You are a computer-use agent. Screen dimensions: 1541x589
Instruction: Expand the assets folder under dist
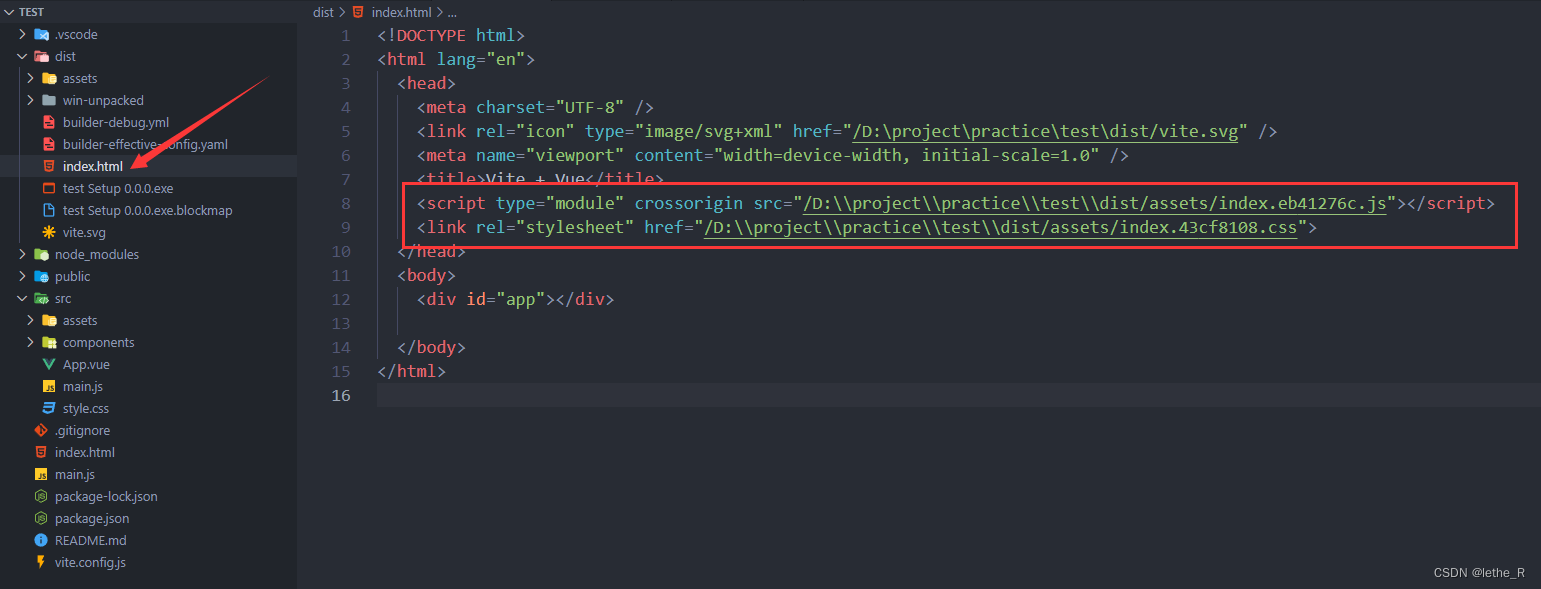point(30,78)
